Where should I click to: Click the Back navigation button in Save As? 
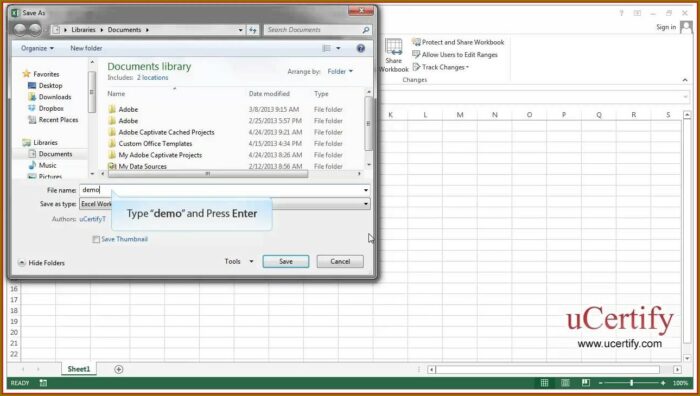coord(20,30)
